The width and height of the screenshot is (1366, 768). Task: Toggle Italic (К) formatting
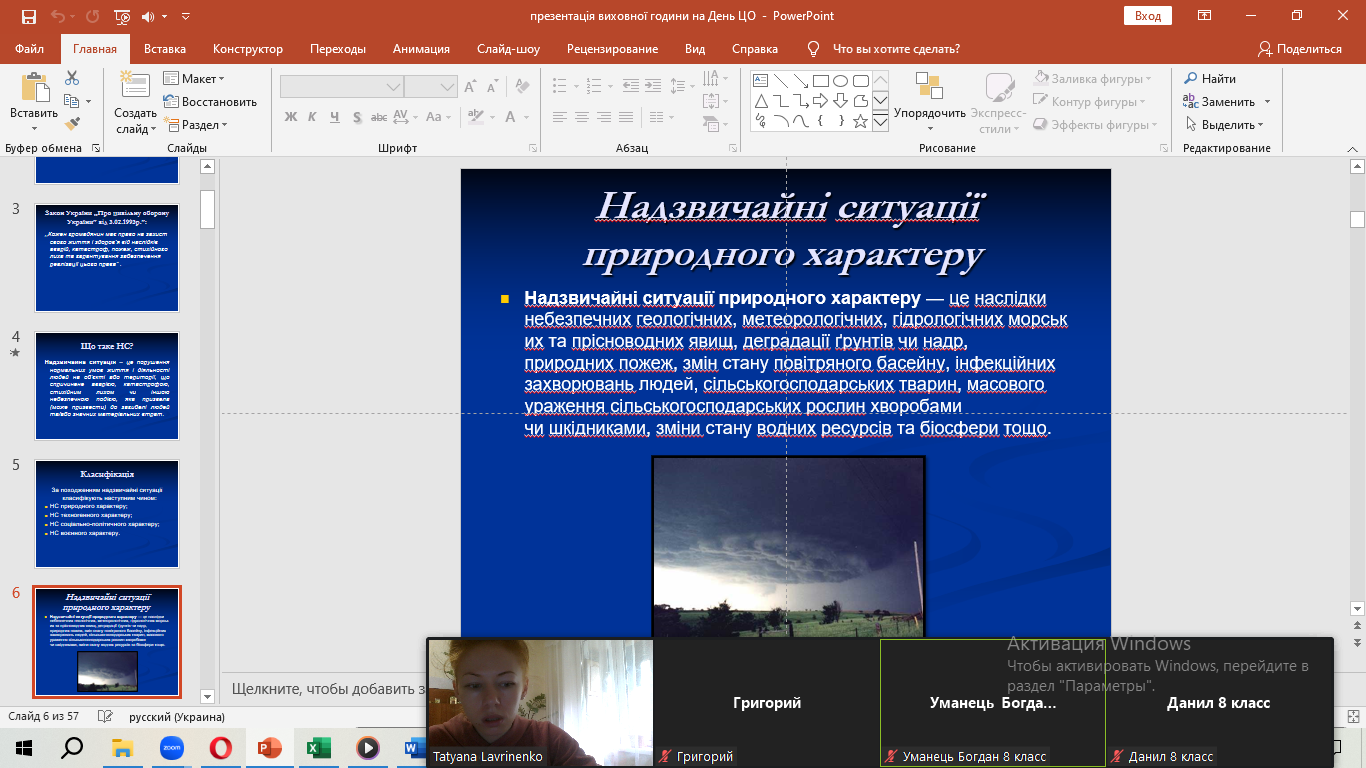[312, 117]
